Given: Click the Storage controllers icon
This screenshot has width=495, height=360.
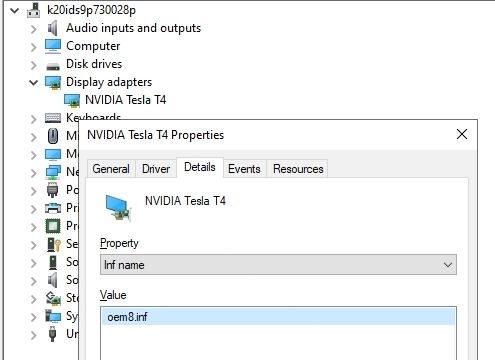Looking at the screenshot, I should click(x=53, y=298).
